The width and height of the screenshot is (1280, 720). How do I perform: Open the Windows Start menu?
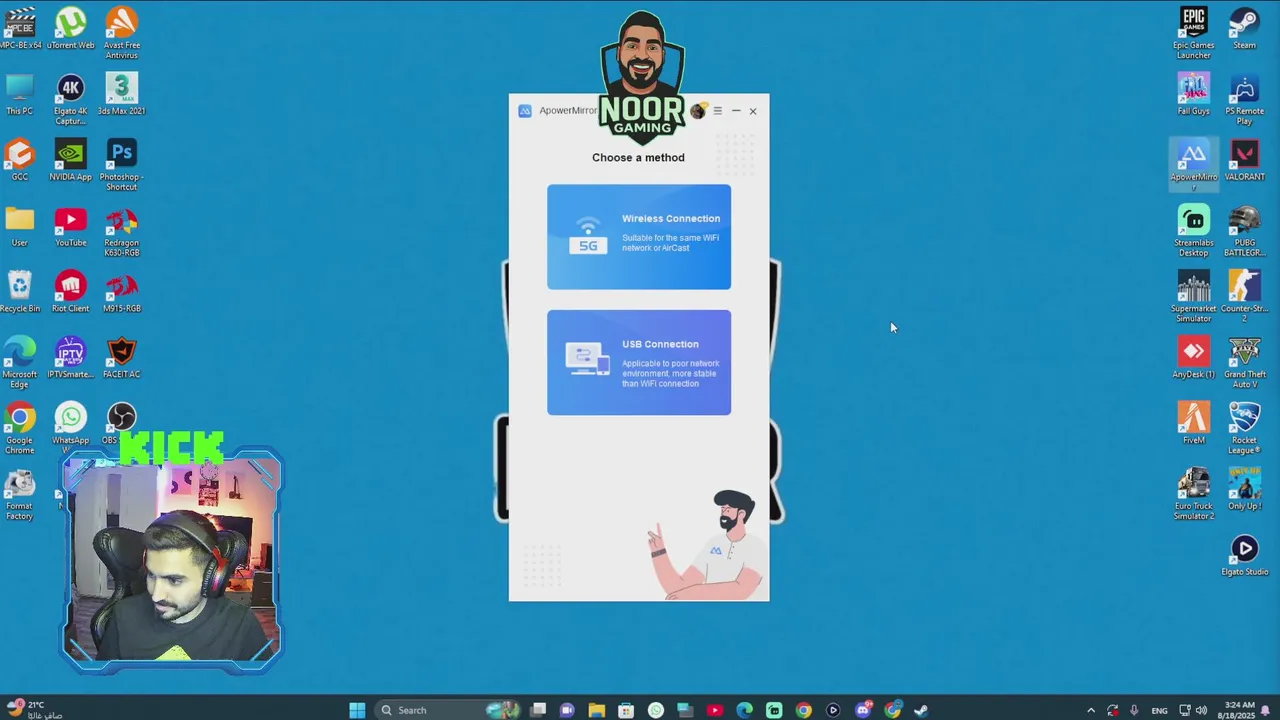(357, 710)
